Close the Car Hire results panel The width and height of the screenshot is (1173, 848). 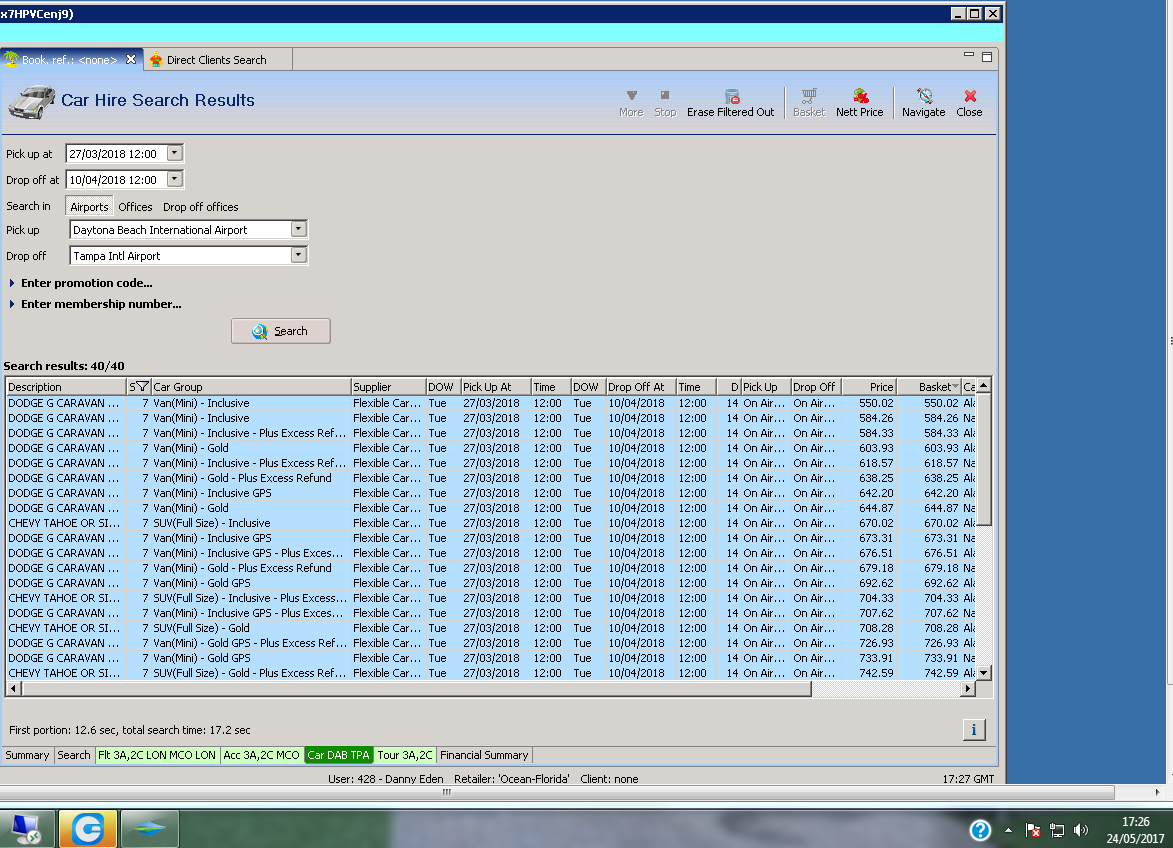tap(970, 103)
